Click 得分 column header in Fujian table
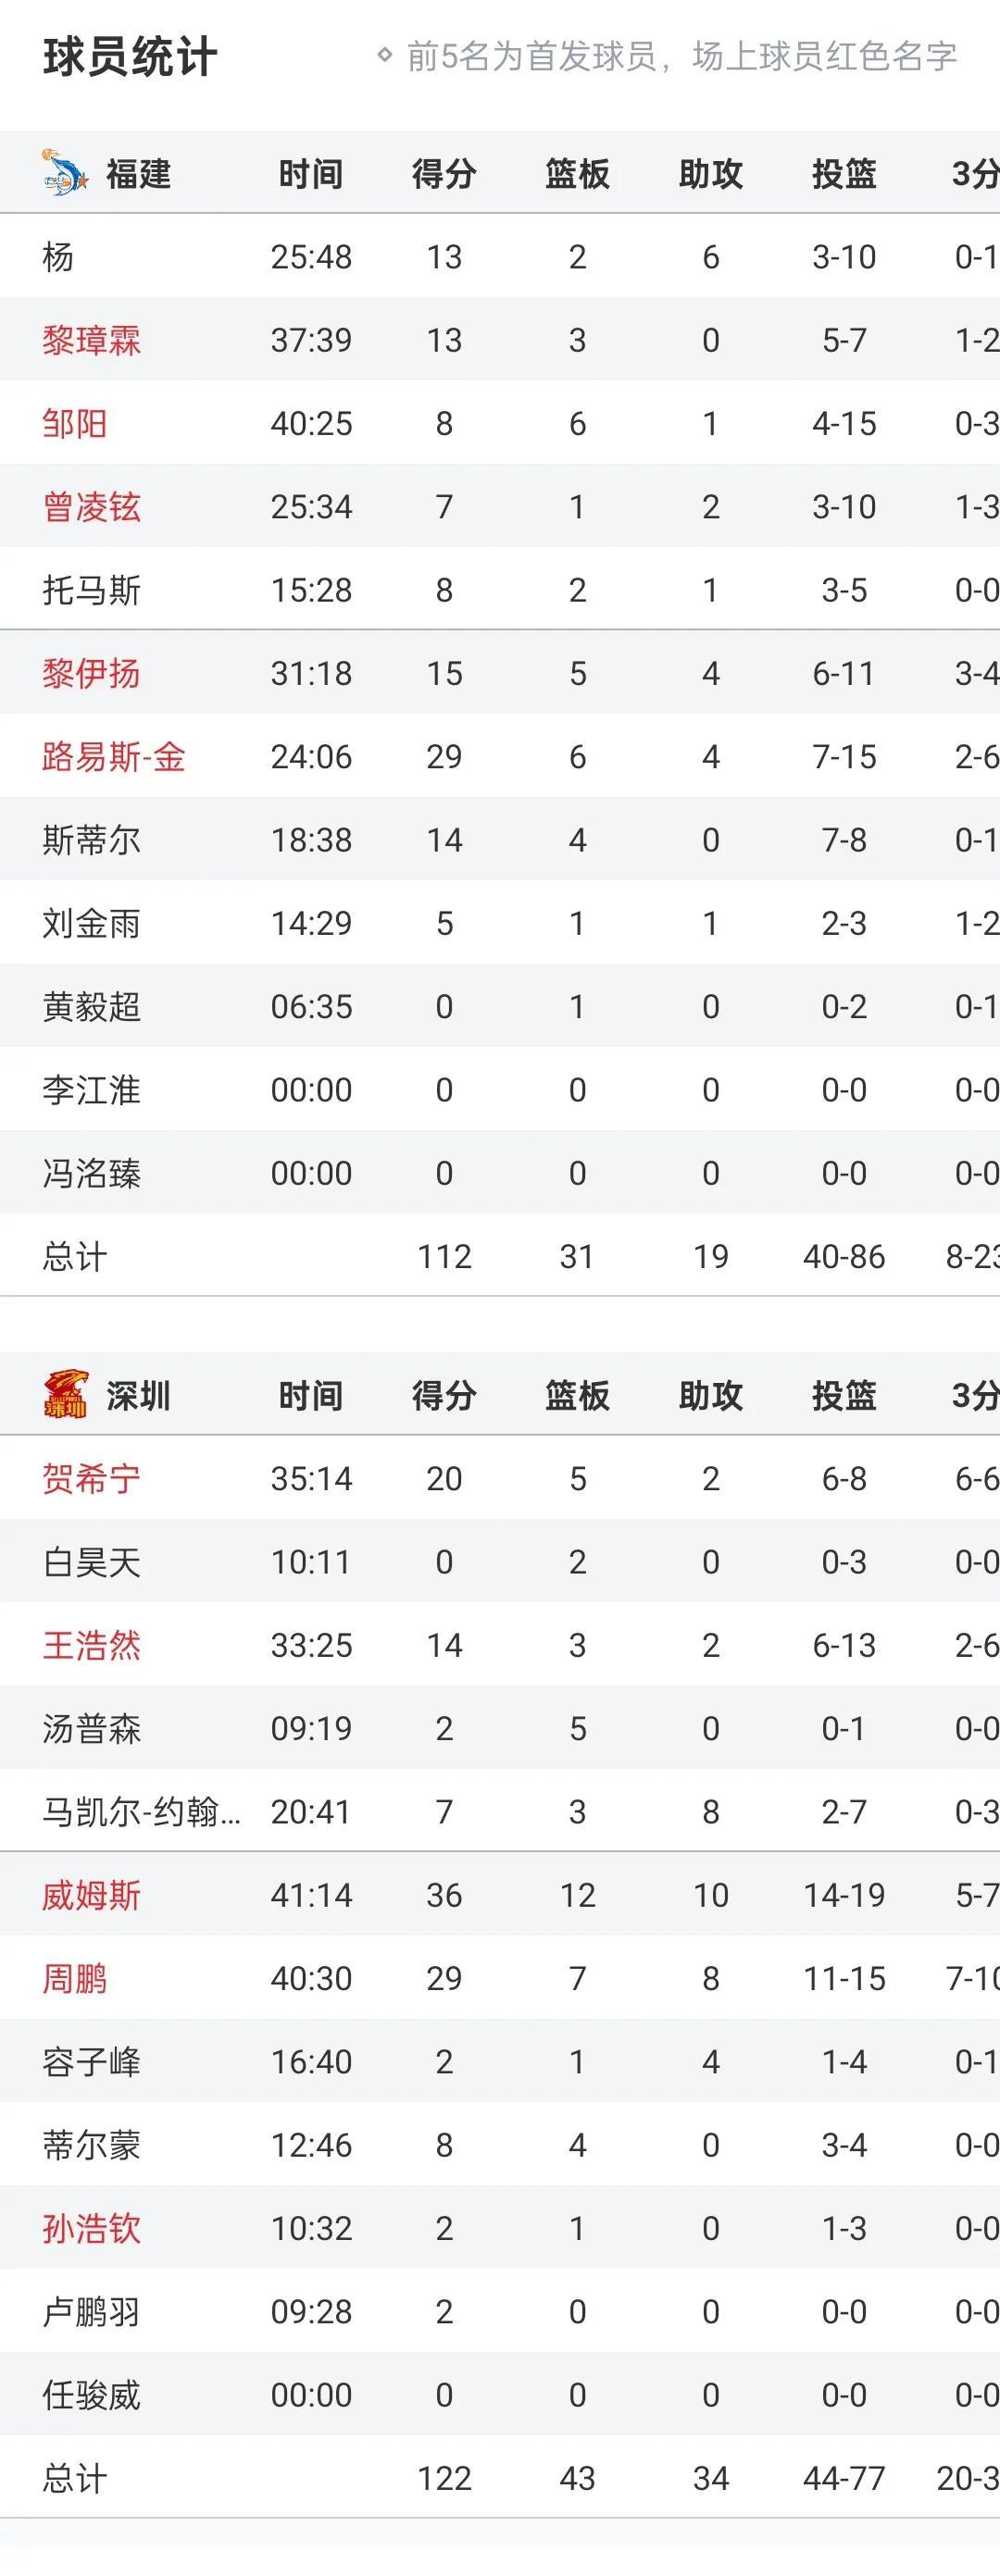This screenshot has width=1000, height=2576. click(444, 174)
